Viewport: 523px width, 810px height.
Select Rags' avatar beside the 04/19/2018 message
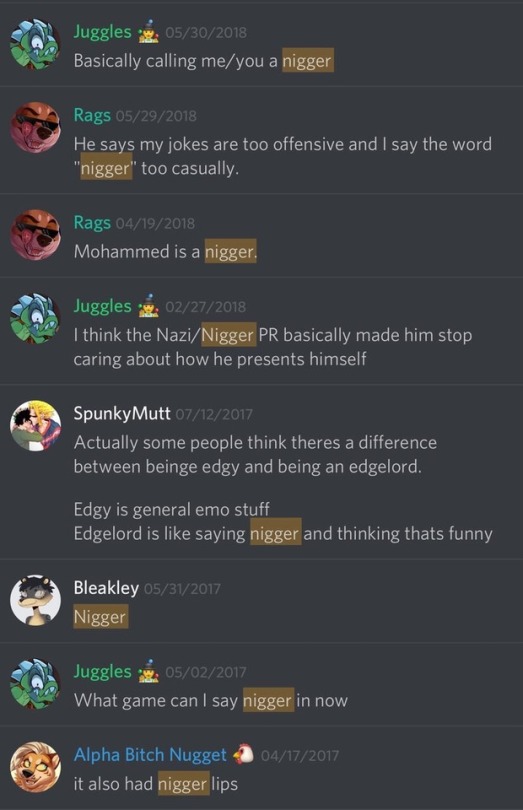[x=35, y=235]
